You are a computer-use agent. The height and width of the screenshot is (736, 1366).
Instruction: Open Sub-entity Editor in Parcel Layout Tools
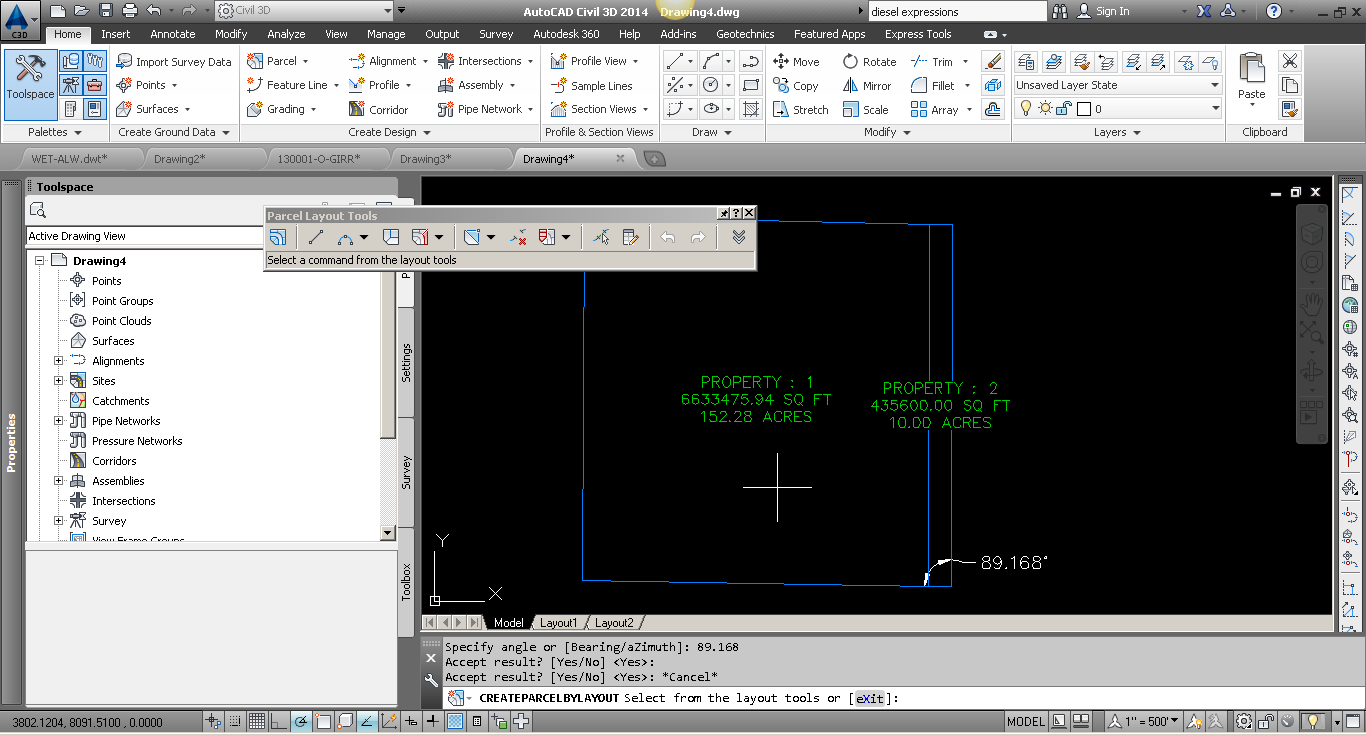(x=630, y=237)
